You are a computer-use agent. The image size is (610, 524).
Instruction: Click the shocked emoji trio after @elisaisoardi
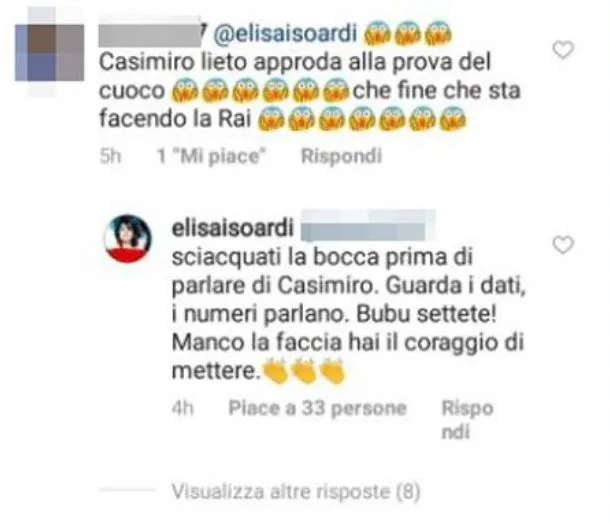(408, 33)
